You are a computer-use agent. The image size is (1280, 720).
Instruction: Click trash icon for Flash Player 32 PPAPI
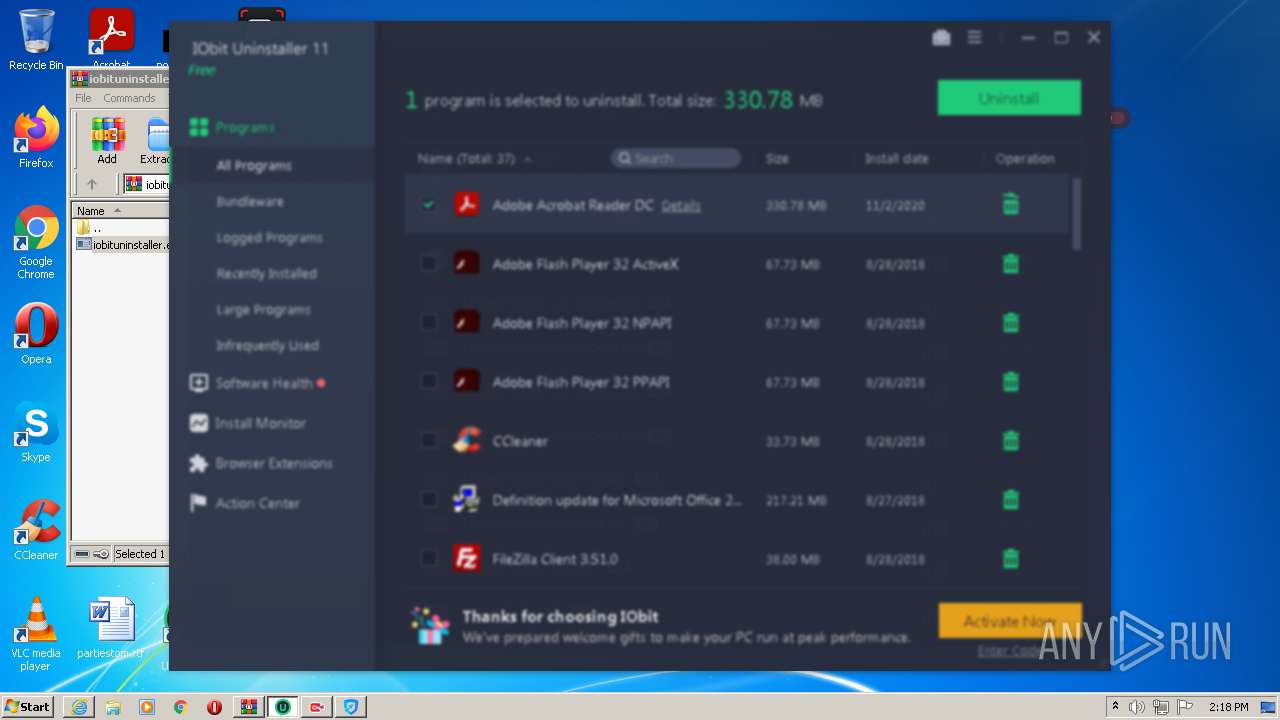click(x=1010, y=382)
